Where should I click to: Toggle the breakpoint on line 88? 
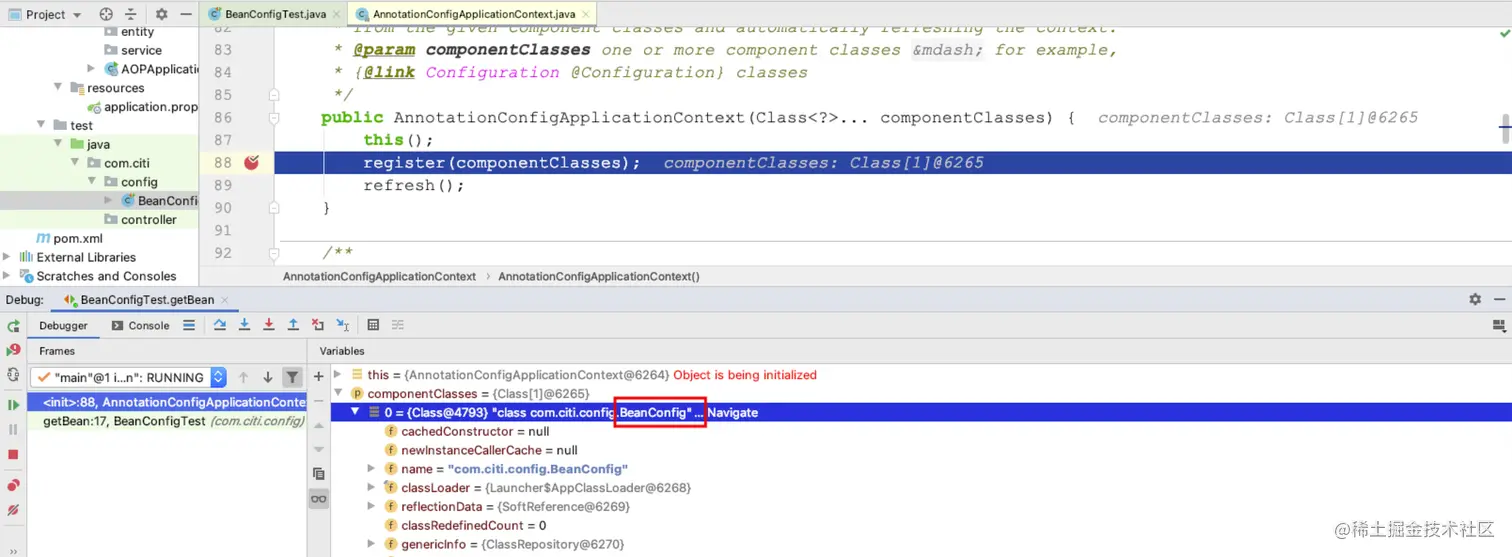(251, 162)
